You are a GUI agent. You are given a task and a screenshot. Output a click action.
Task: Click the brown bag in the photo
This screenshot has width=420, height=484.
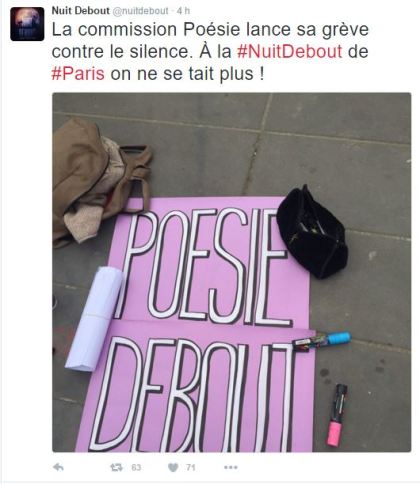tap(98, 180)
